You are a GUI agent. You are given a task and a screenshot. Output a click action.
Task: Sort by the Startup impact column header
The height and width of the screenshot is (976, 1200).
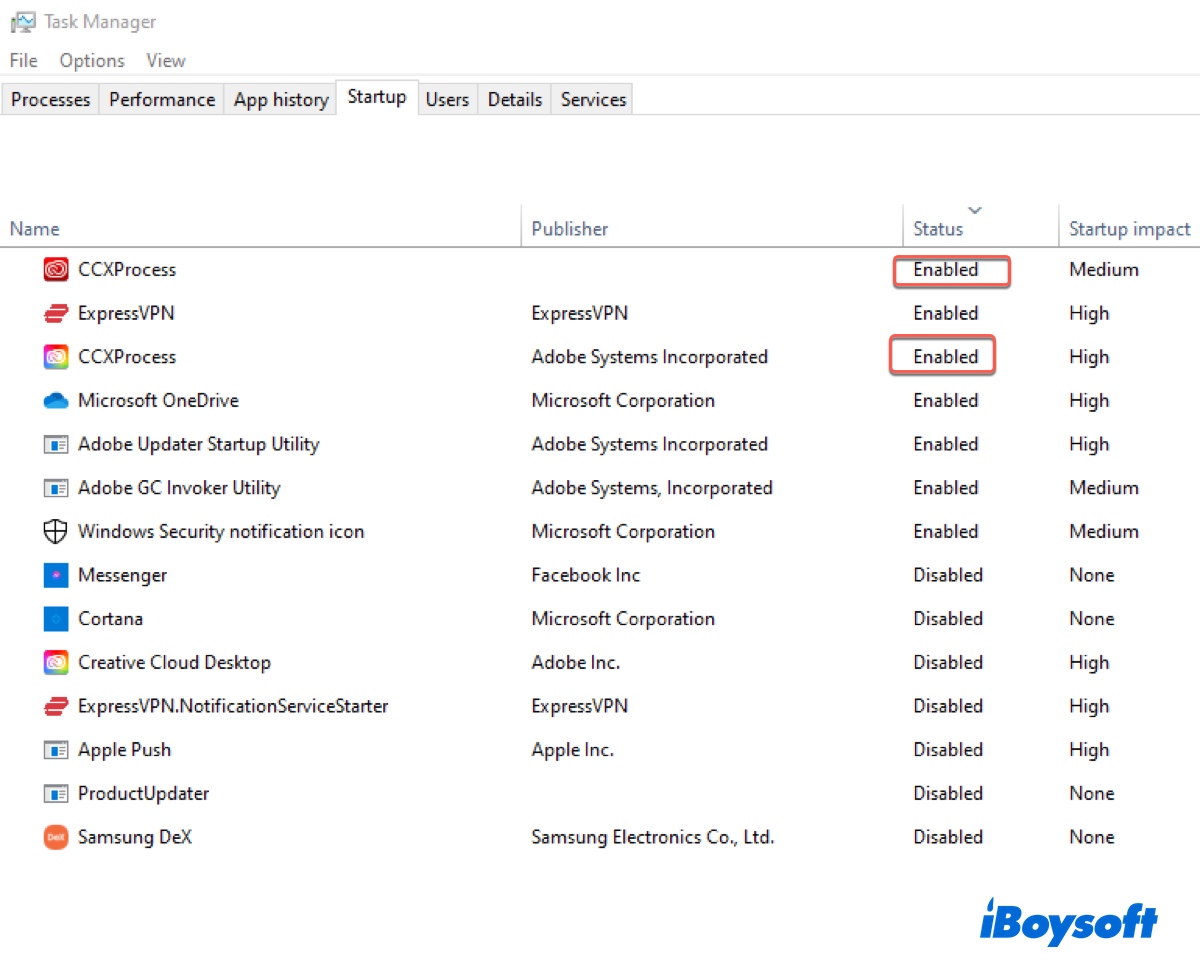[1130, 229]
